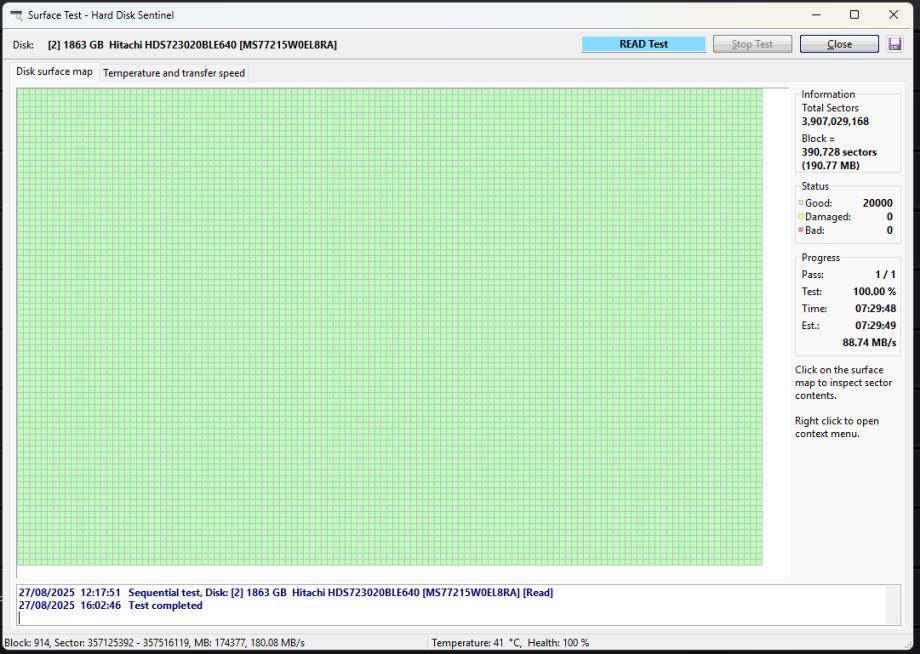Click the log panel vertical scrollbar
920x654 pixels.
[x=893, y=605]
